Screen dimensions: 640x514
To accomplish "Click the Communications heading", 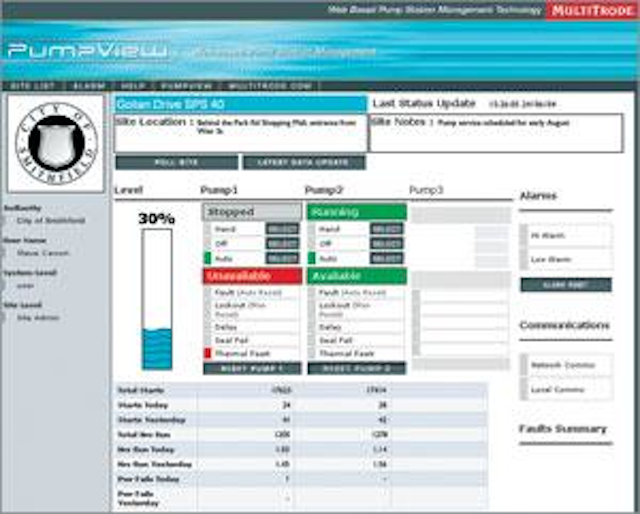I will [564, 325].
